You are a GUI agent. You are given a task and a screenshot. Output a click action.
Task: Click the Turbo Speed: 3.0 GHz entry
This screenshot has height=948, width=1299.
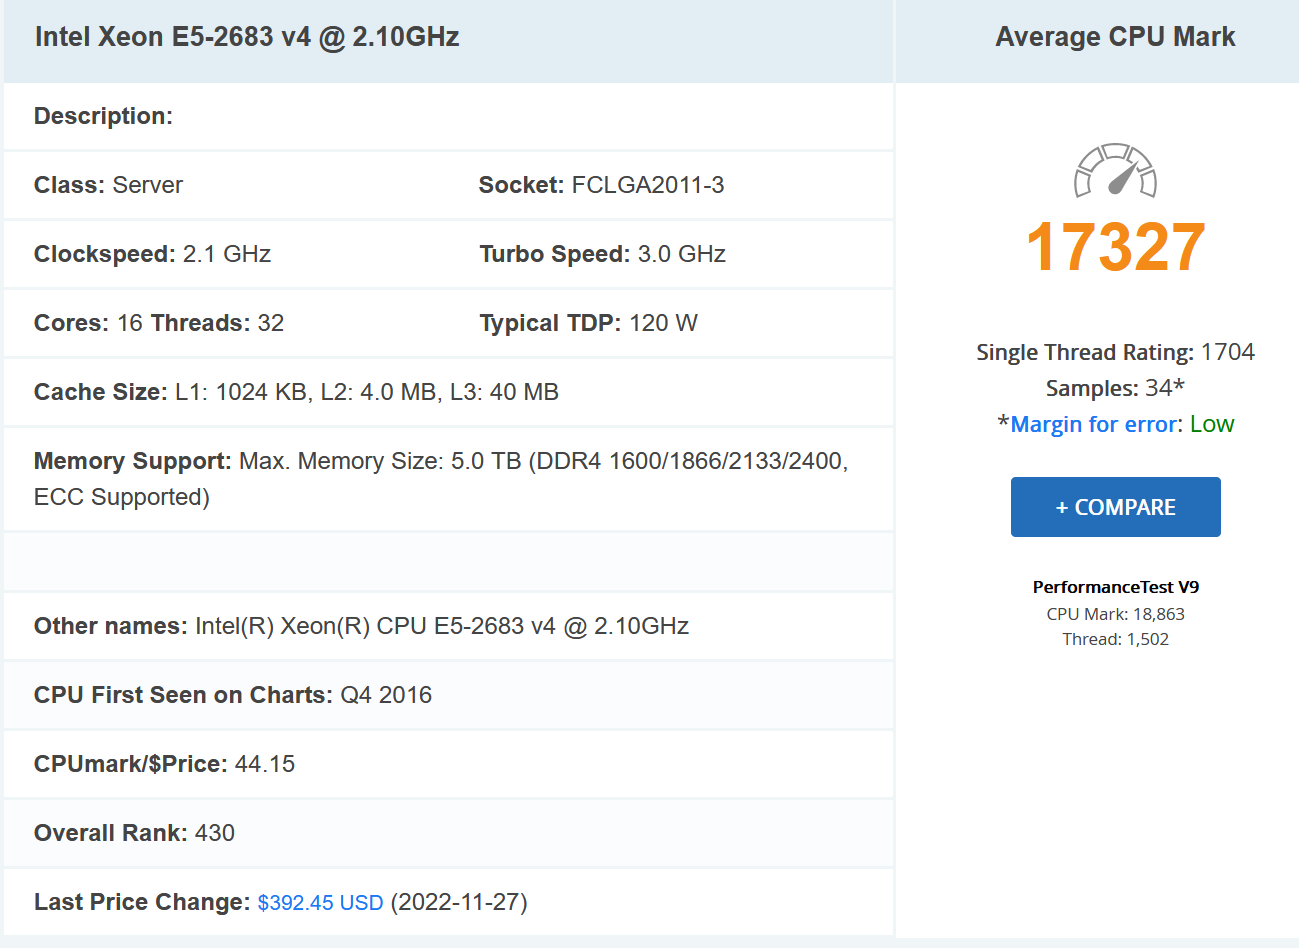(x=602, y=254)
